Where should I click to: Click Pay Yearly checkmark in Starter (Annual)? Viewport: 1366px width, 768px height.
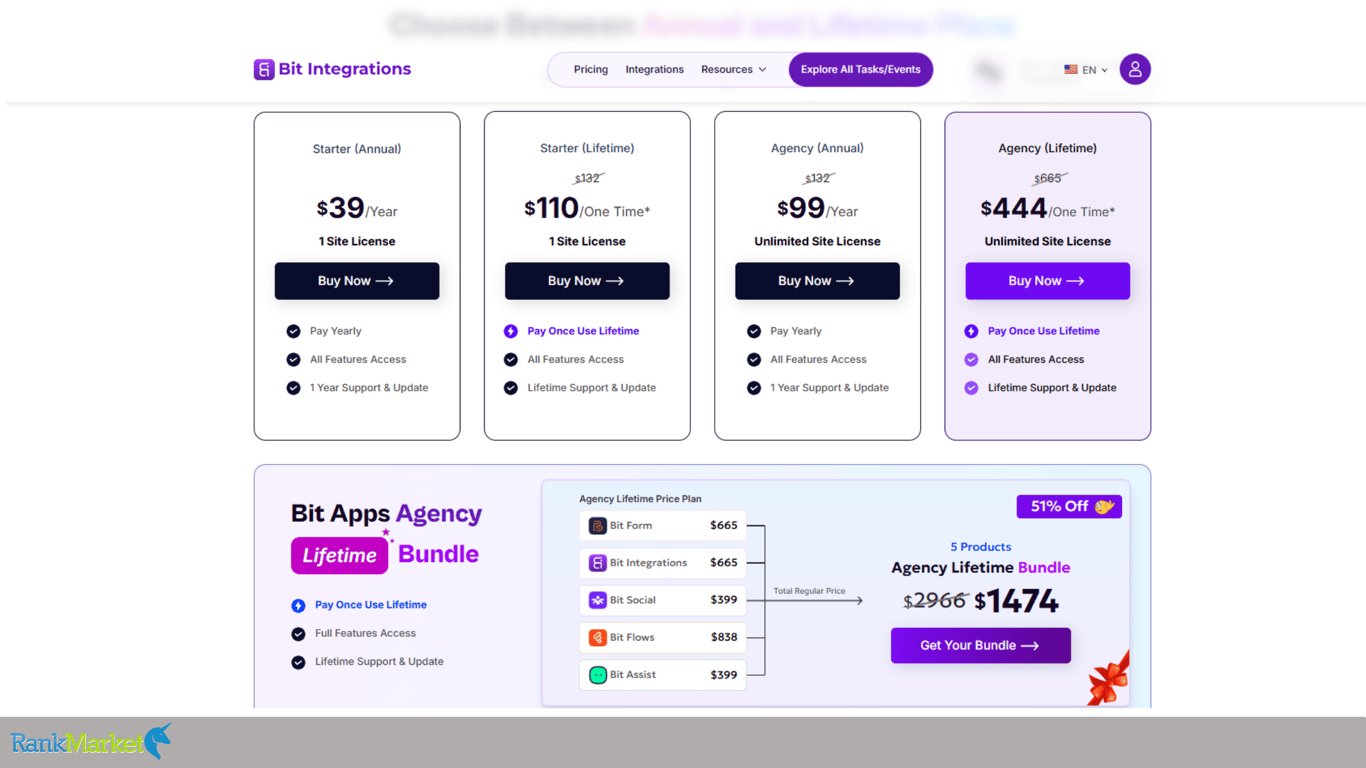[x=293, y=331]
